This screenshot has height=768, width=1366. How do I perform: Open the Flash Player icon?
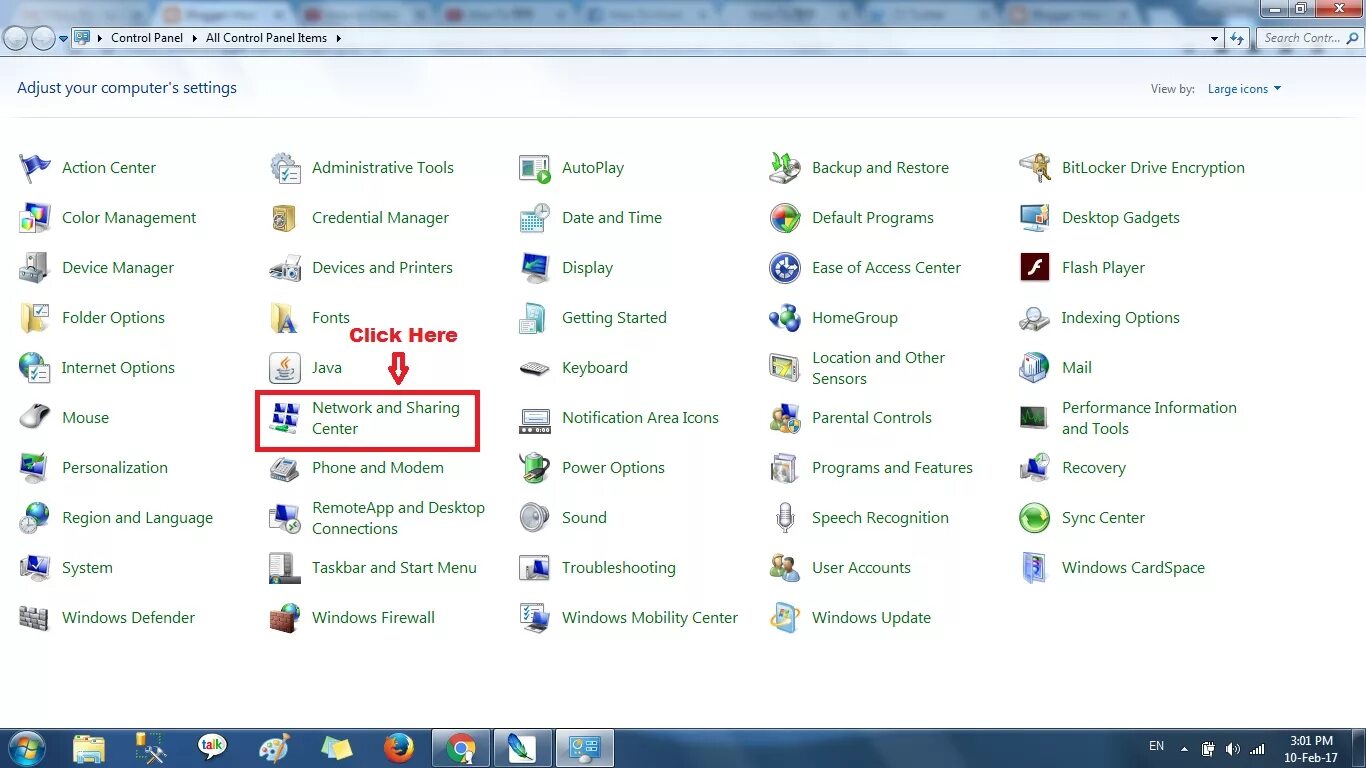pos(1035,268)
